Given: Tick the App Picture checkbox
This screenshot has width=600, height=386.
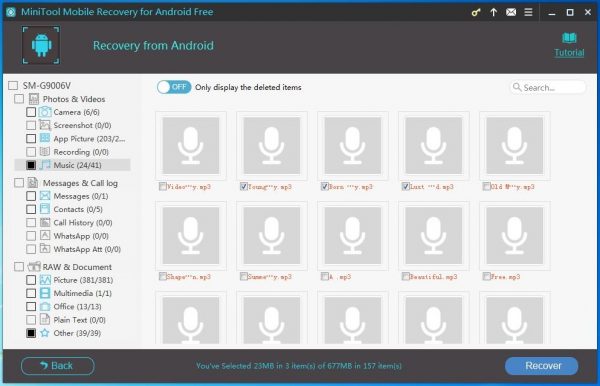Looking at the screenshot, I should 31,138.
